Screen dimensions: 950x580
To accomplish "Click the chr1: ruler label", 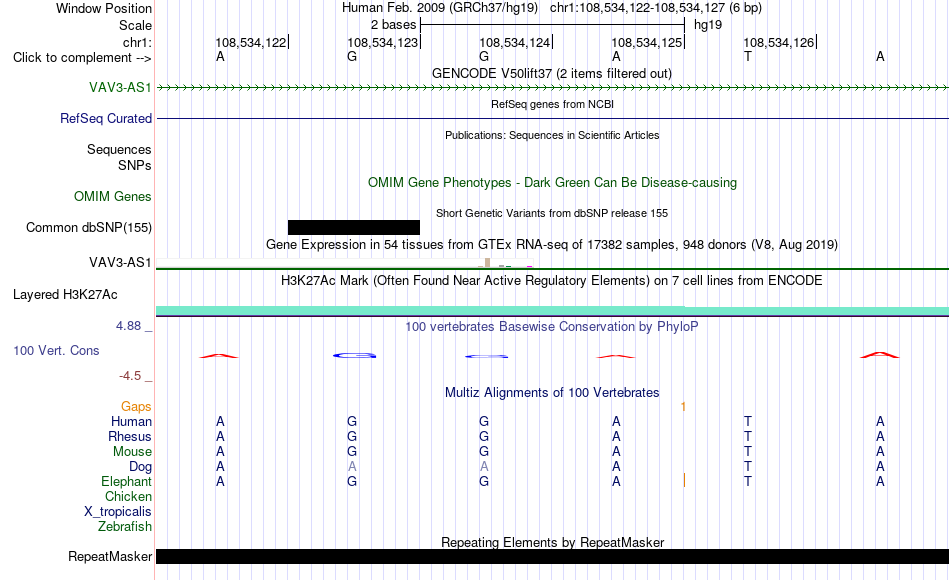I will click(137, 42).
